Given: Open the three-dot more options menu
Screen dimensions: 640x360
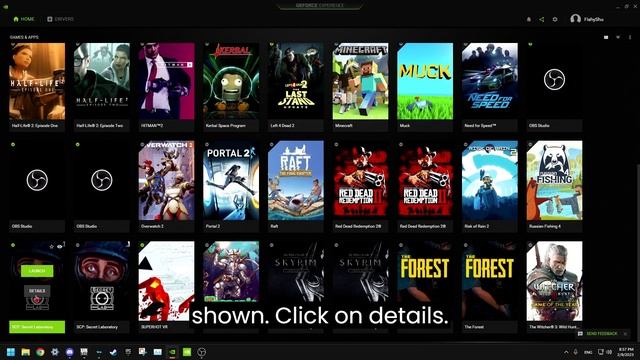Looking at the screenshot, I should point(630,37).
